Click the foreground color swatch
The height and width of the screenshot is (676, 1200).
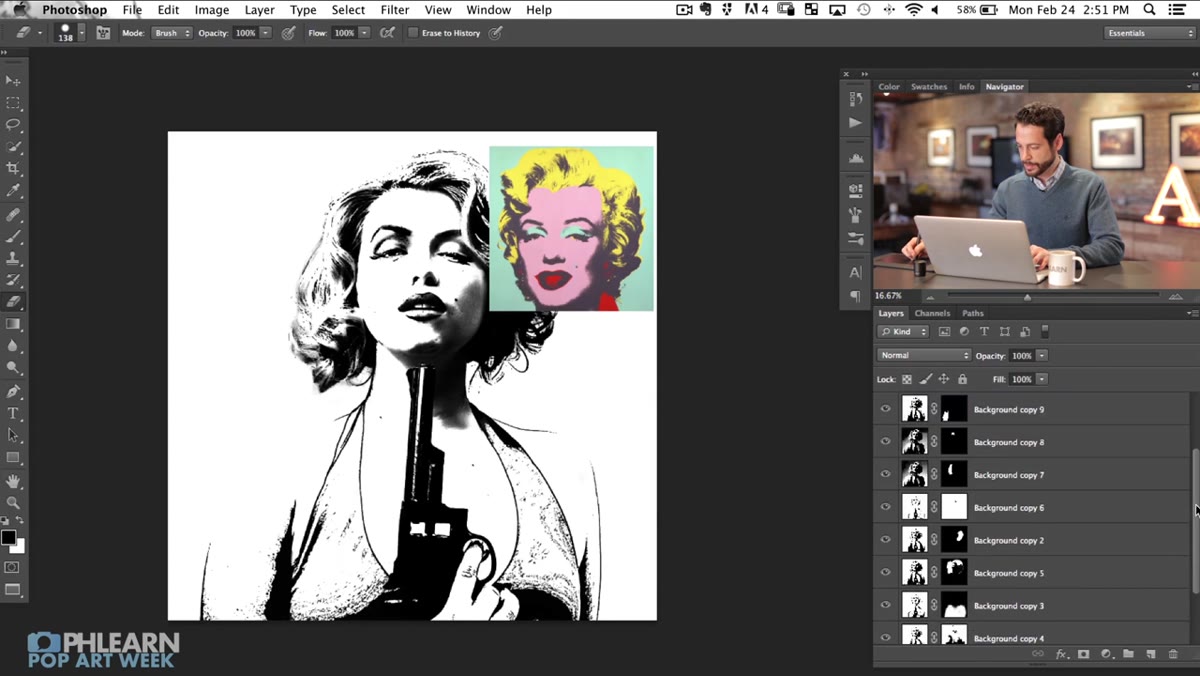pos(8,538)
